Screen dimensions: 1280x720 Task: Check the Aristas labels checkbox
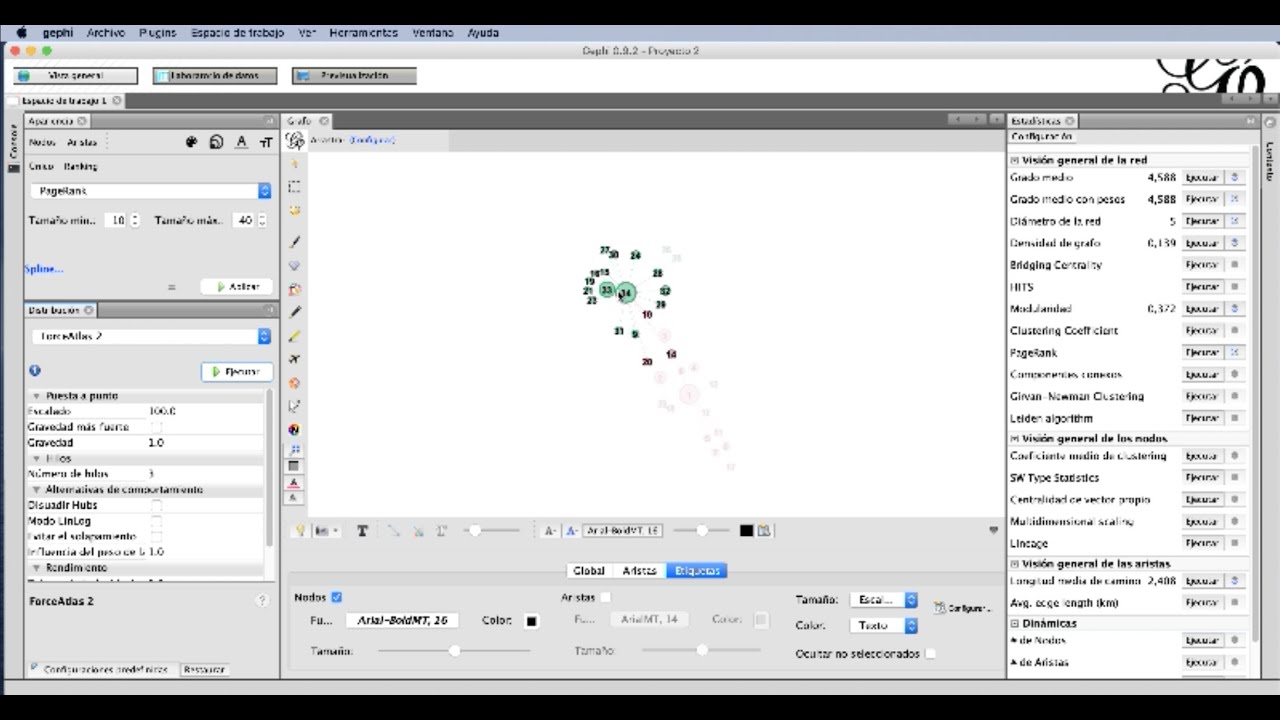pos(605,597)
